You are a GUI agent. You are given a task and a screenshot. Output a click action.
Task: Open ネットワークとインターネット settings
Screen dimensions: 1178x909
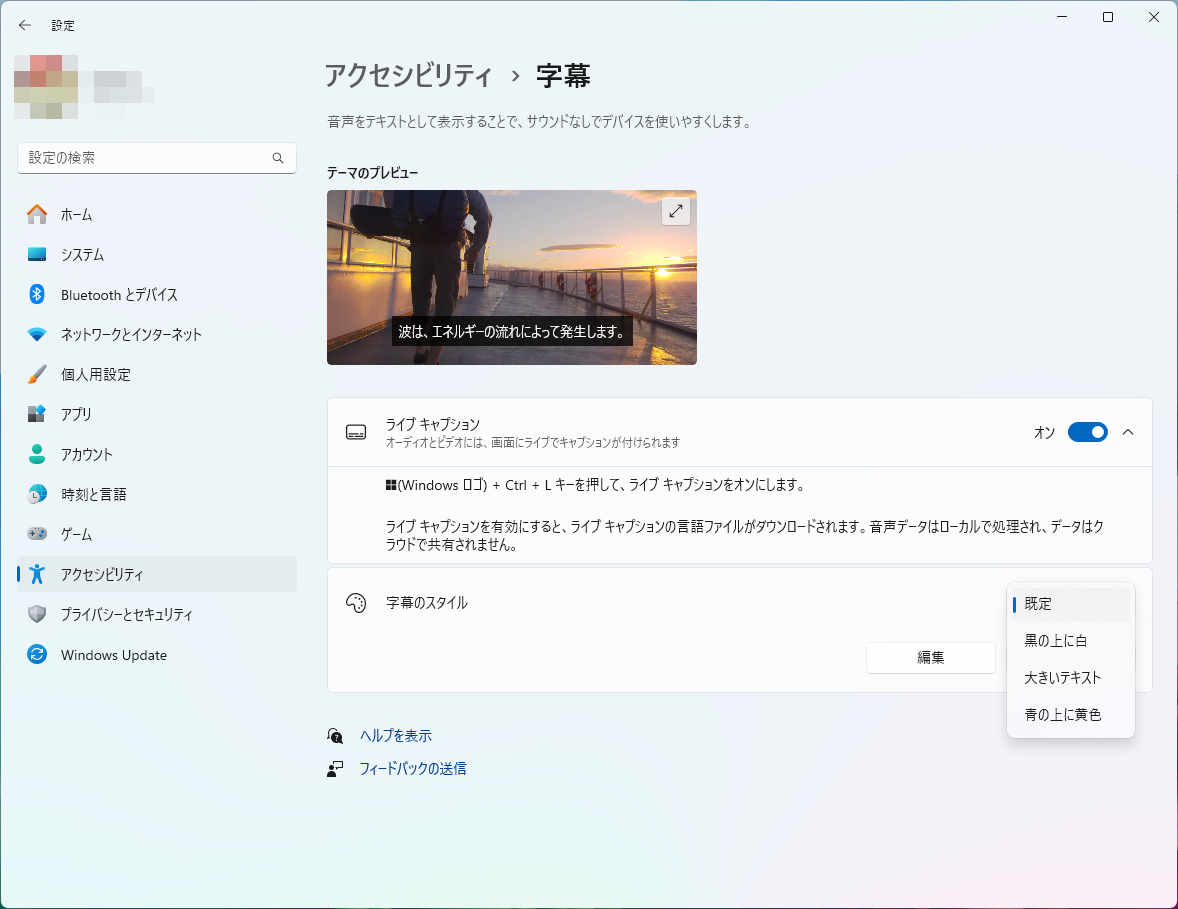(x=130, y=334)
